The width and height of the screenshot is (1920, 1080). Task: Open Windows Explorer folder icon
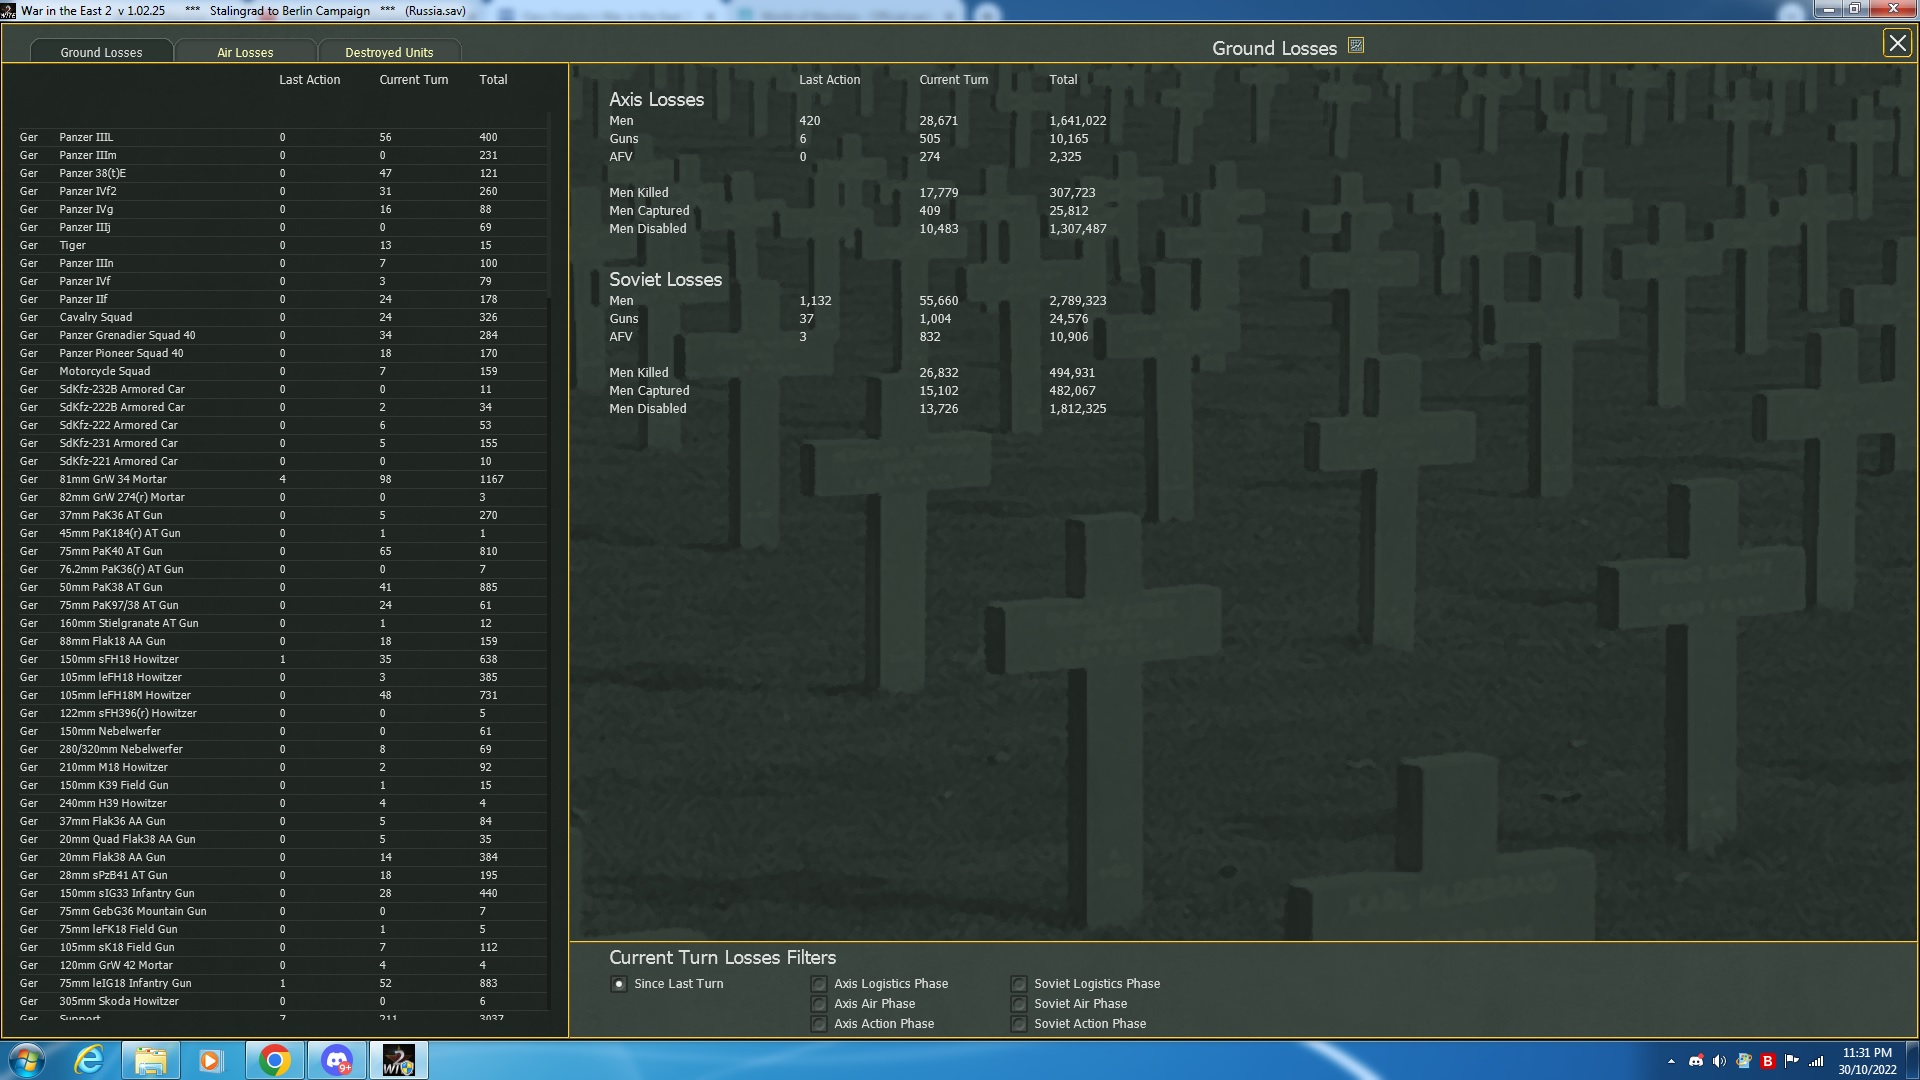(x=151, y=1060)
